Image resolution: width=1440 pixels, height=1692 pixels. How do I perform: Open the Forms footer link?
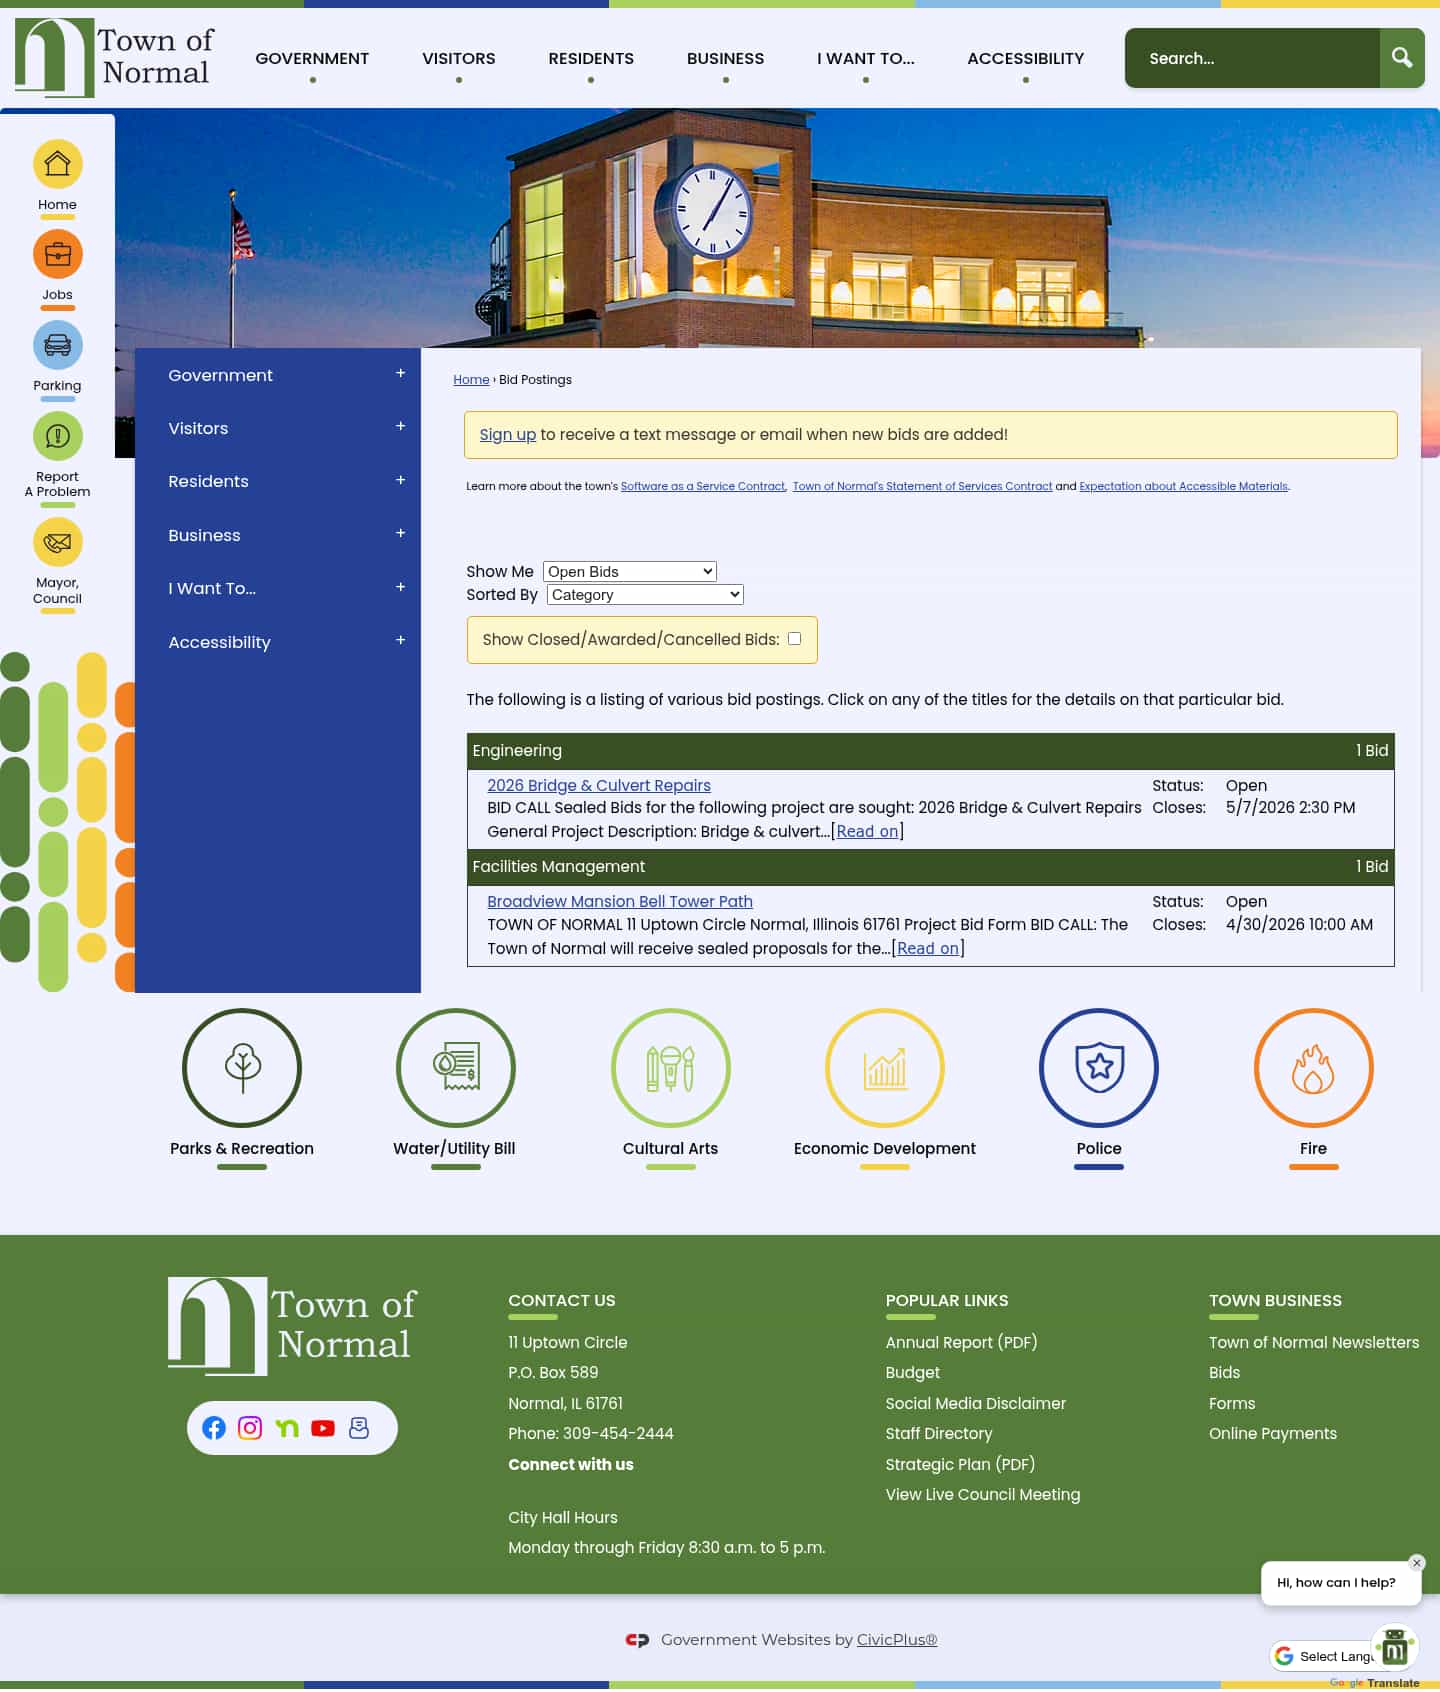pos(1232,1404)
